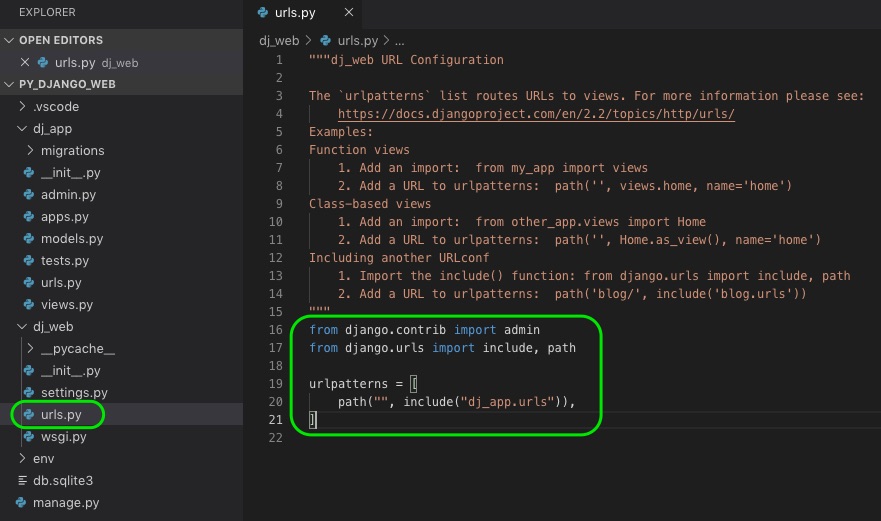Open tests.py file
The image size is (881, 521).
[65, 260]
